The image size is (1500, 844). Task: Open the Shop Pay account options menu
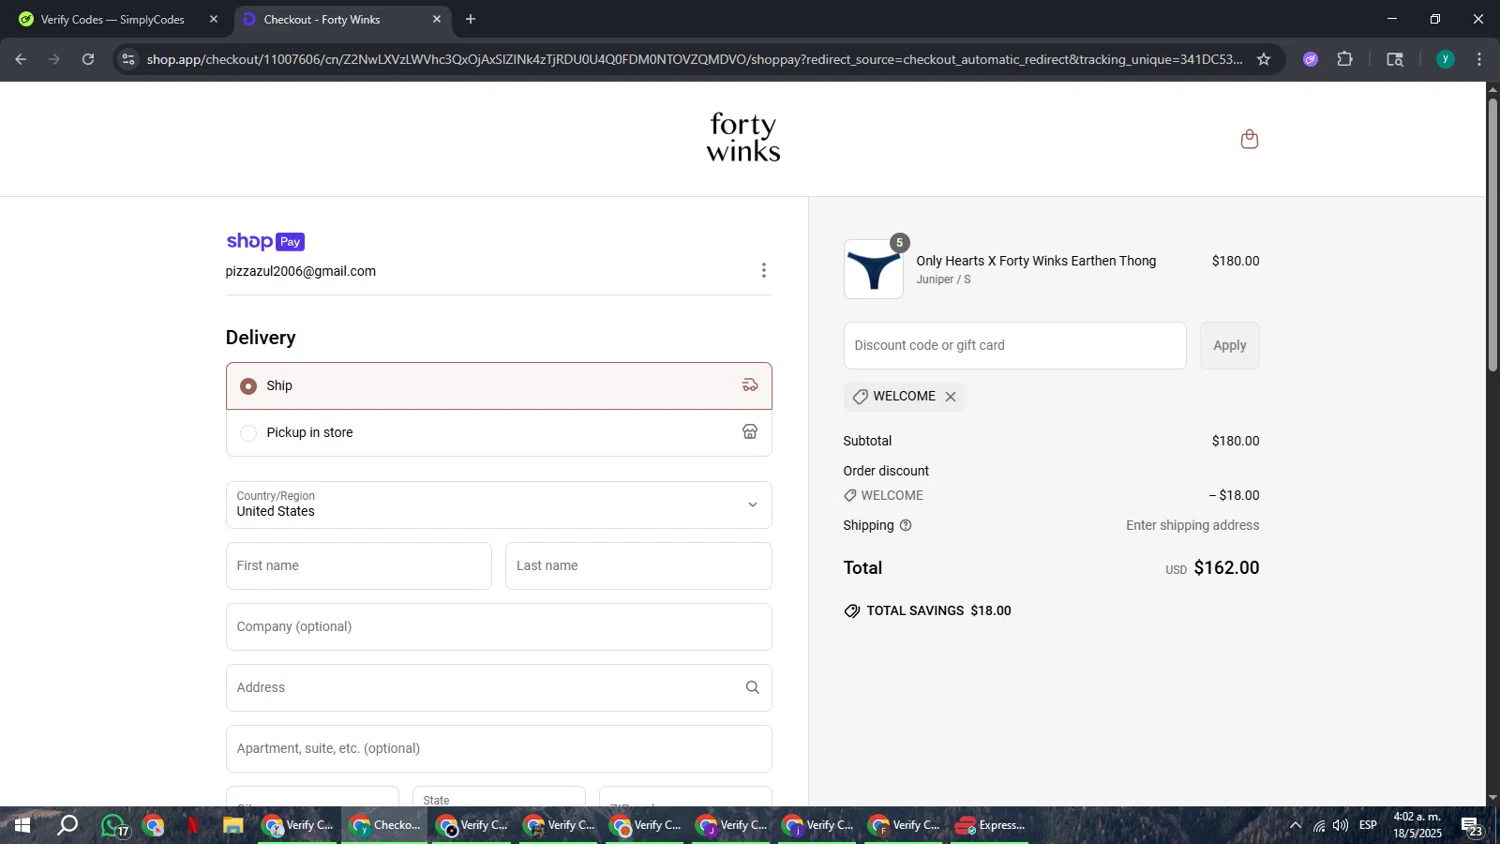pos(764,271)
